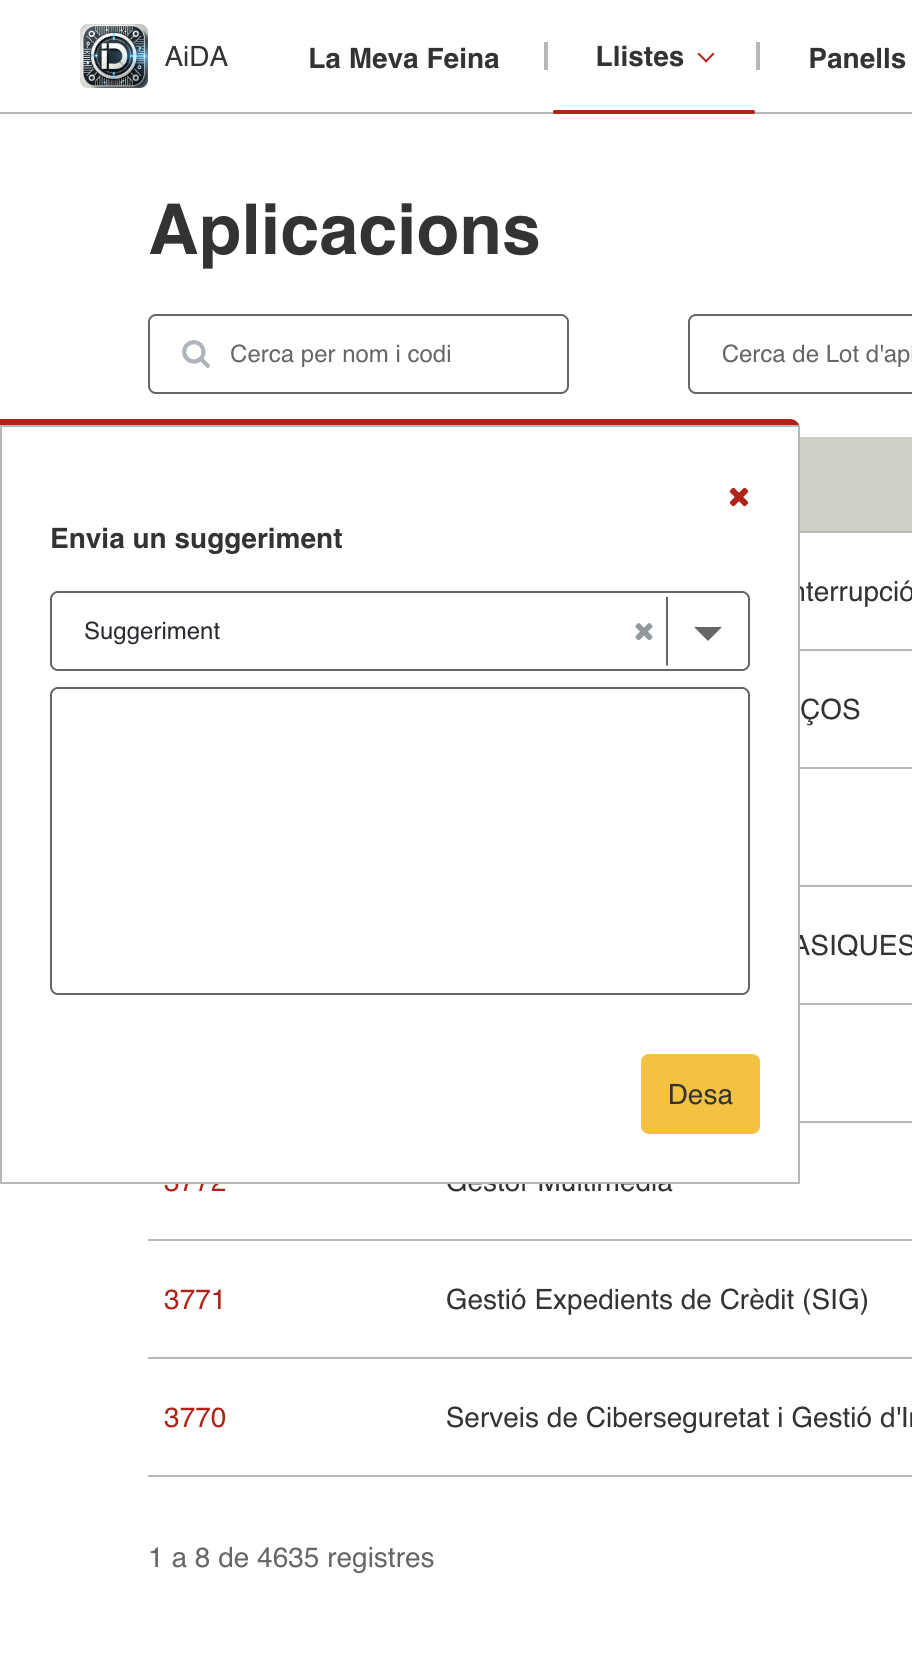Click the search magnifier icon

196,354
